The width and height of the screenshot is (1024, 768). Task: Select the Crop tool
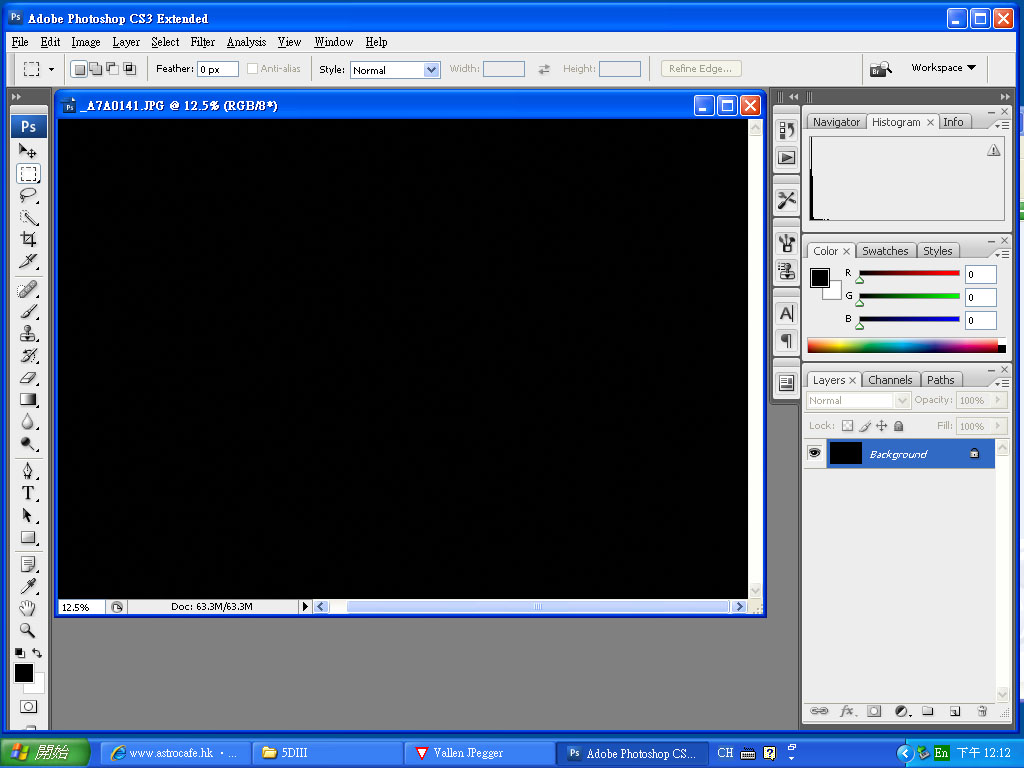click(28, 239)
